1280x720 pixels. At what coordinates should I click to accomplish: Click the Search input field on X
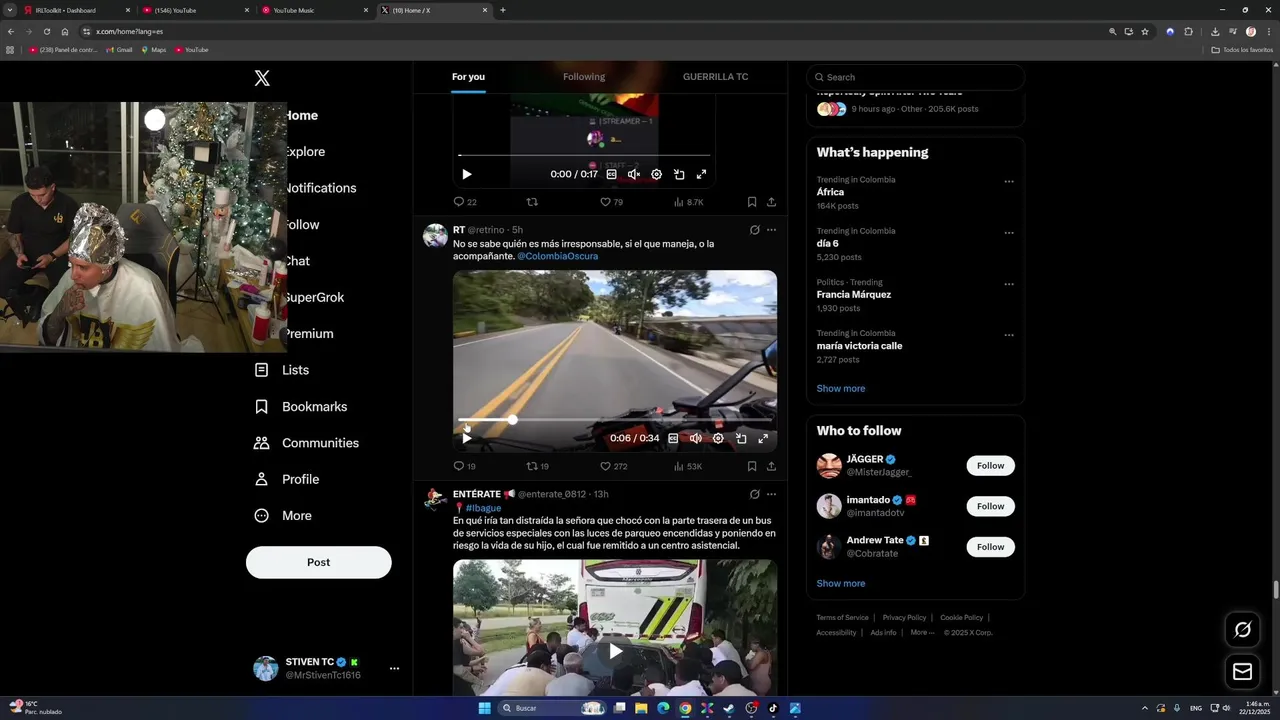916,77
